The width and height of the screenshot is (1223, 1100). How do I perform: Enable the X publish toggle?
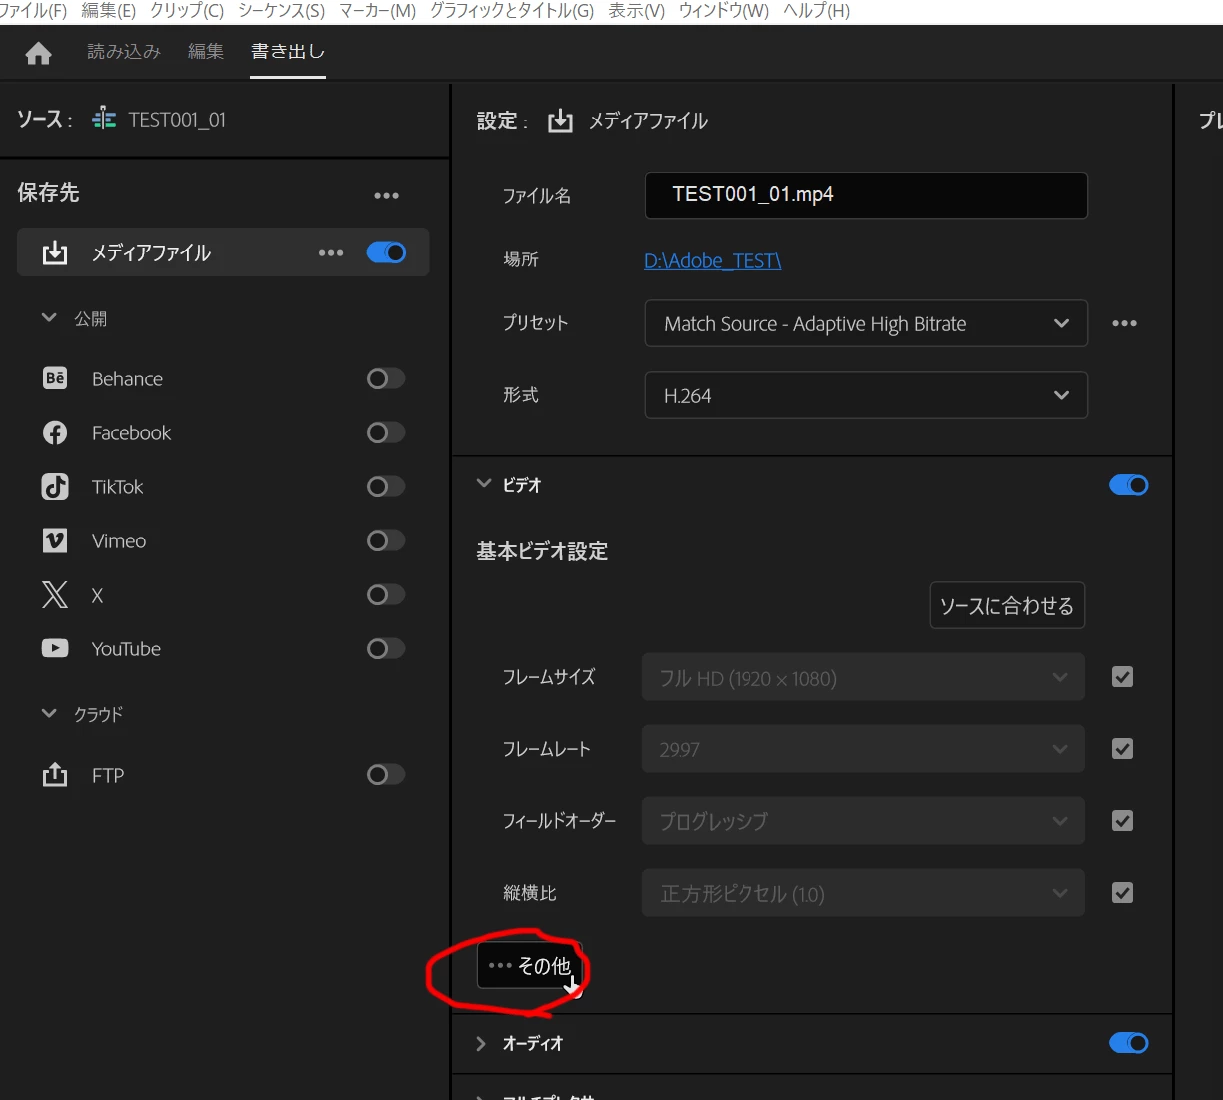pyautogui.click(x=386, y=594)
